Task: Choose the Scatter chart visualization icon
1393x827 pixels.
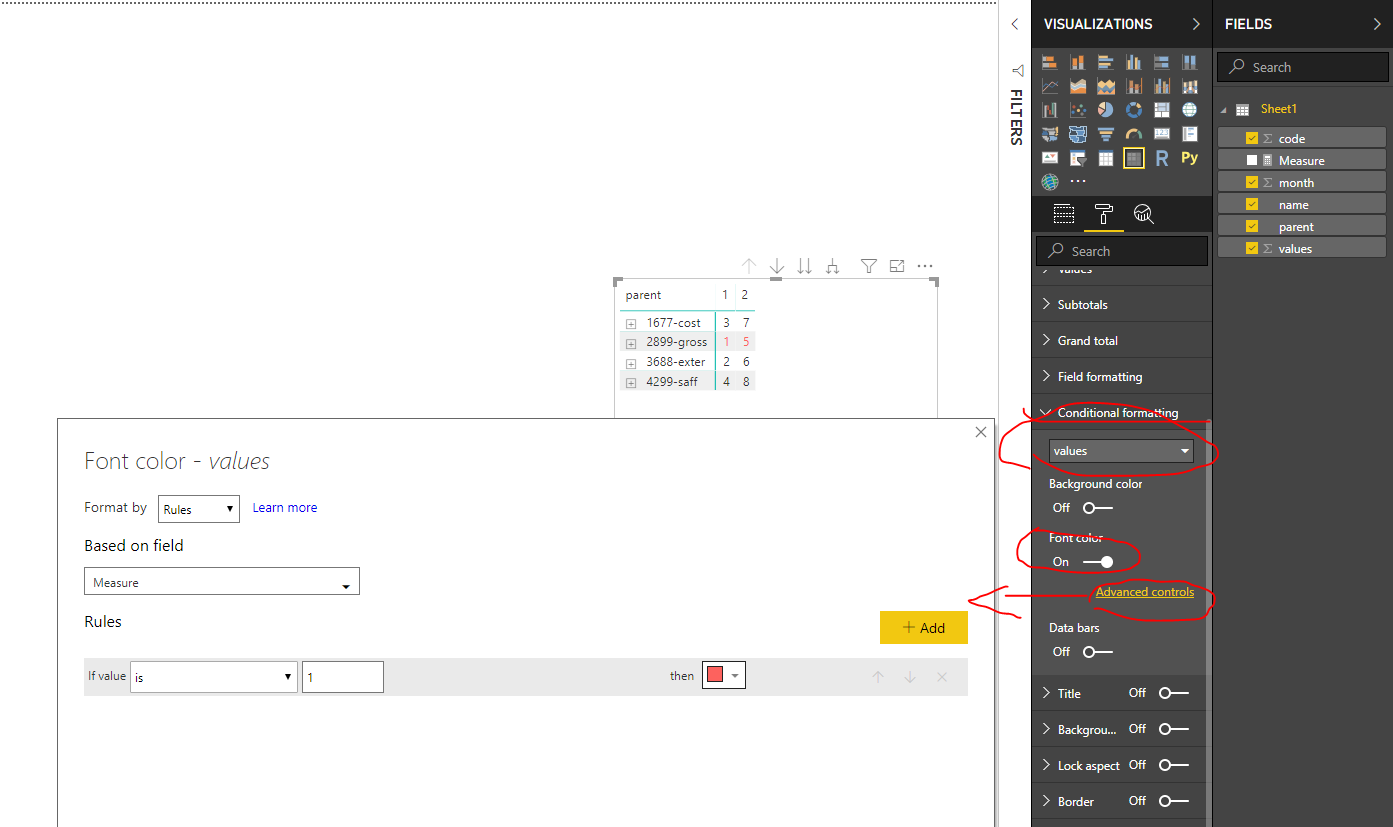Action: point(1078,110)
